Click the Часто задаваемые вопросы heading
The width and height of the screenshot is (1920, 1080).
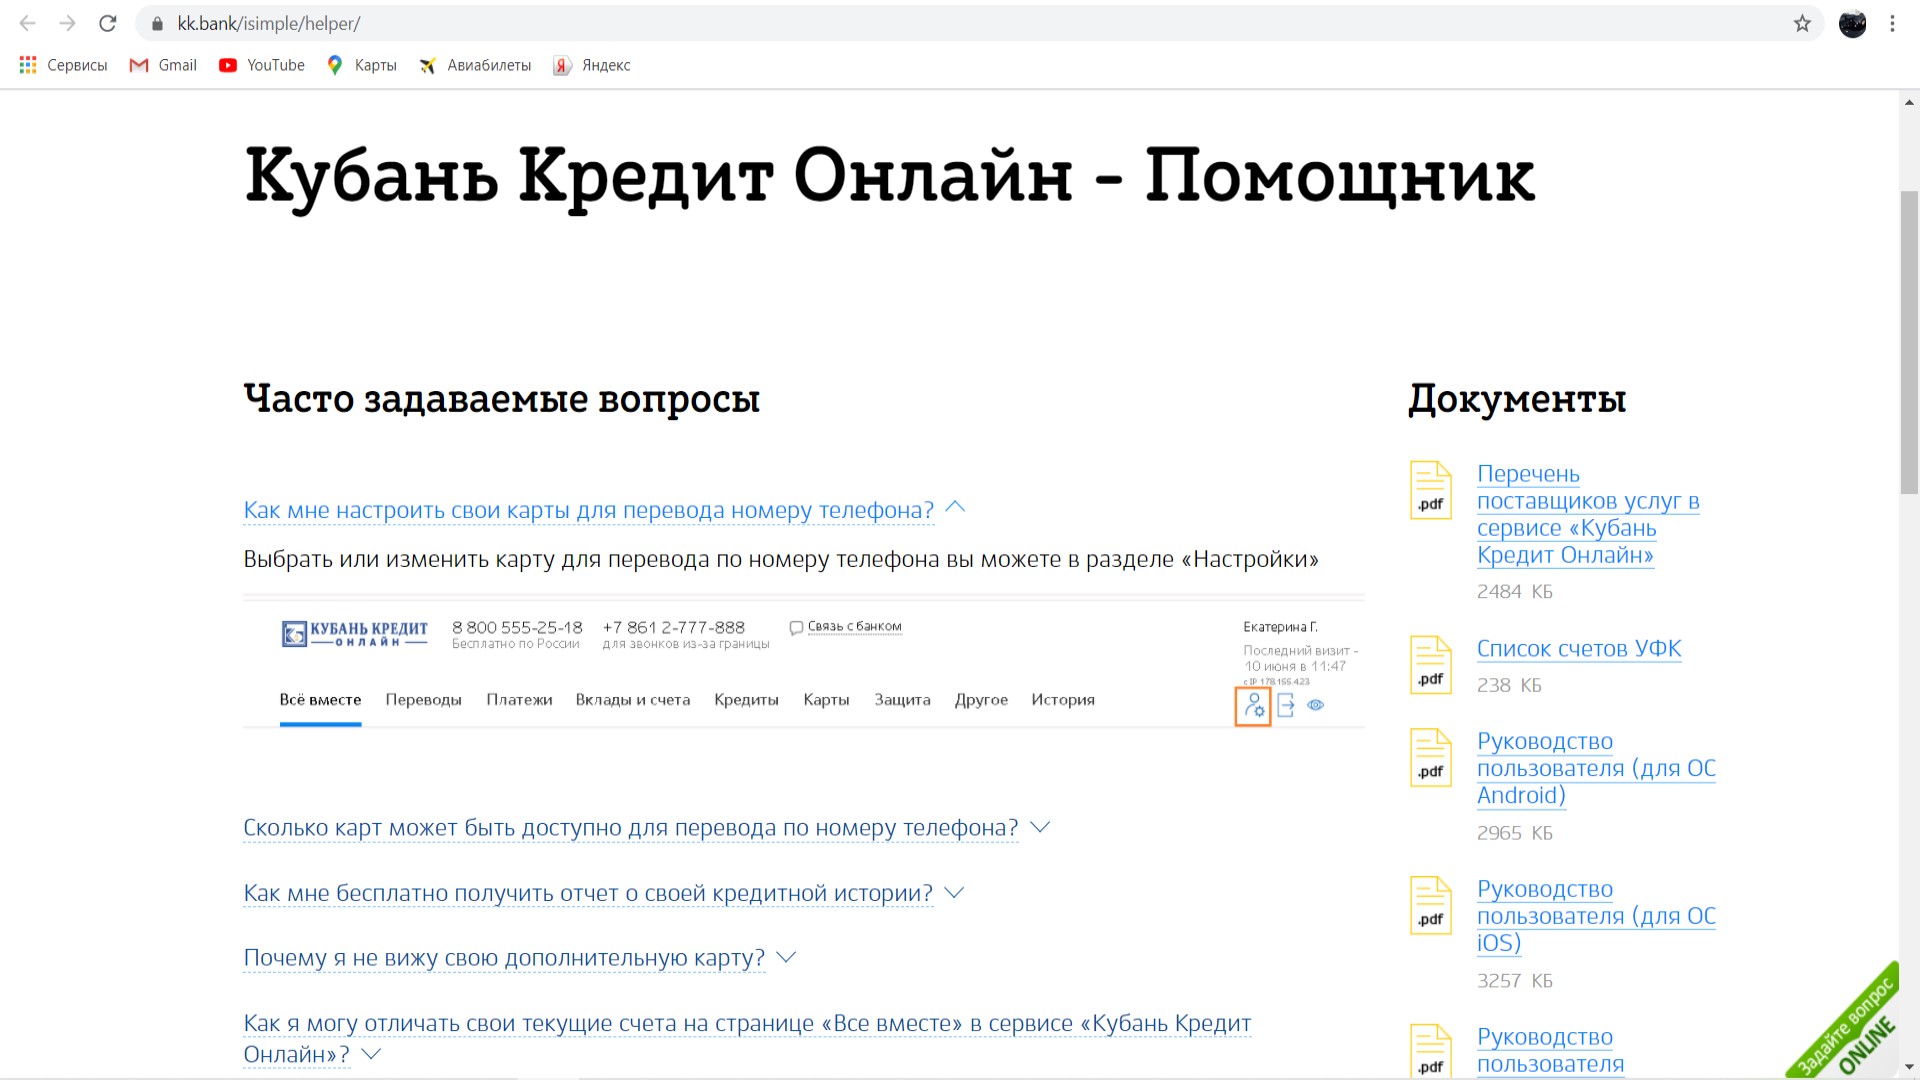[502, 398]
